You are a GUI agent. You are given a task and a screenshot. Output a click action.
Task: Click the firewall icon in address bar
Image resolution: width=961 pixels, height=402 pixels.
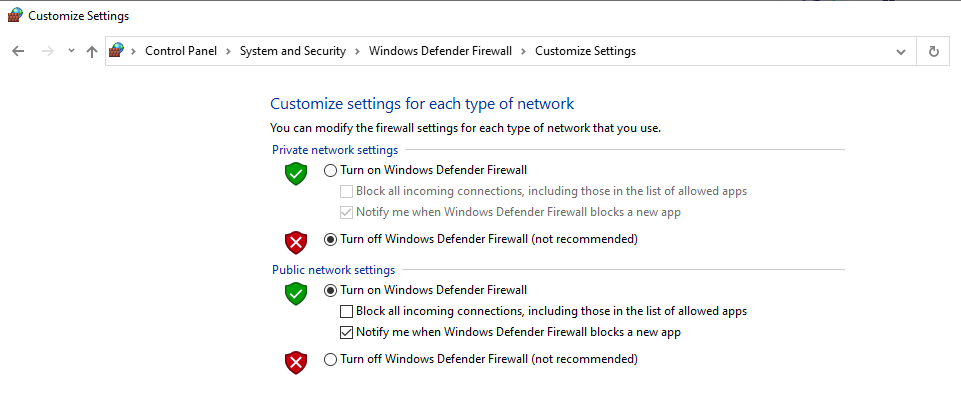click(x=116, y=51)
